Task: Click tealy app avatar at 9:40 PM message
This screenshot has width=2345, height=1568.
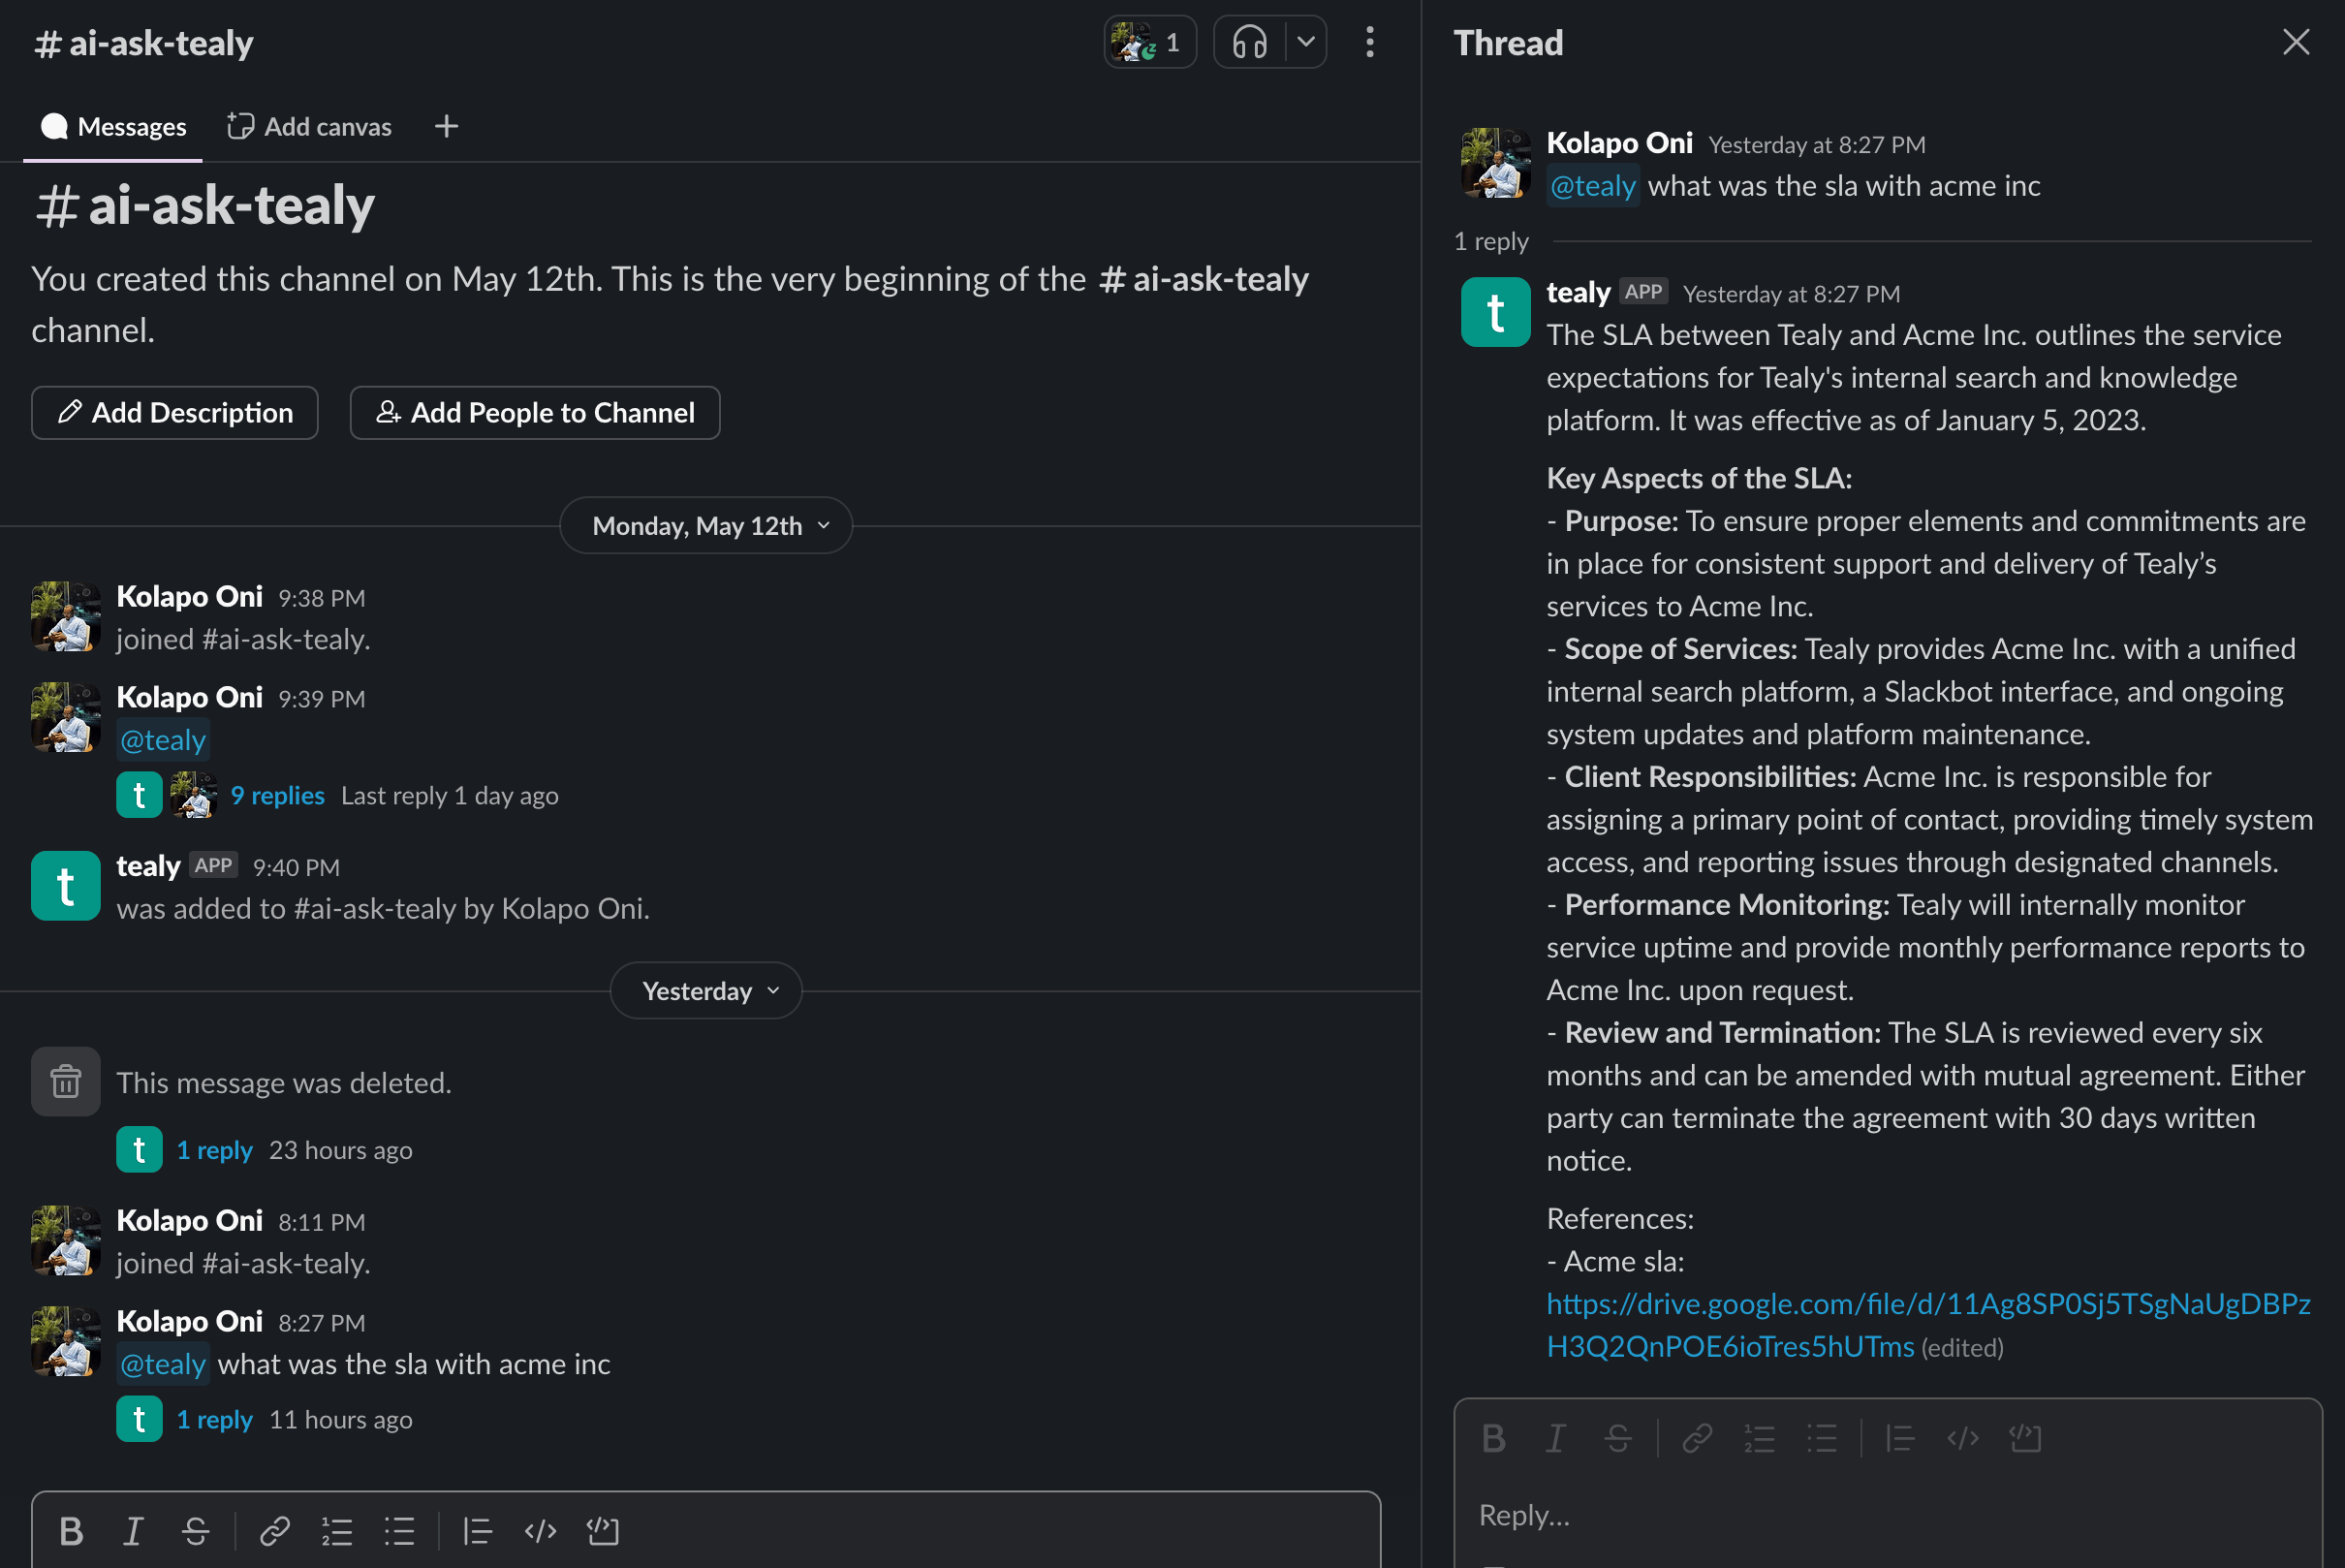Action: click(x=65, y=885)
